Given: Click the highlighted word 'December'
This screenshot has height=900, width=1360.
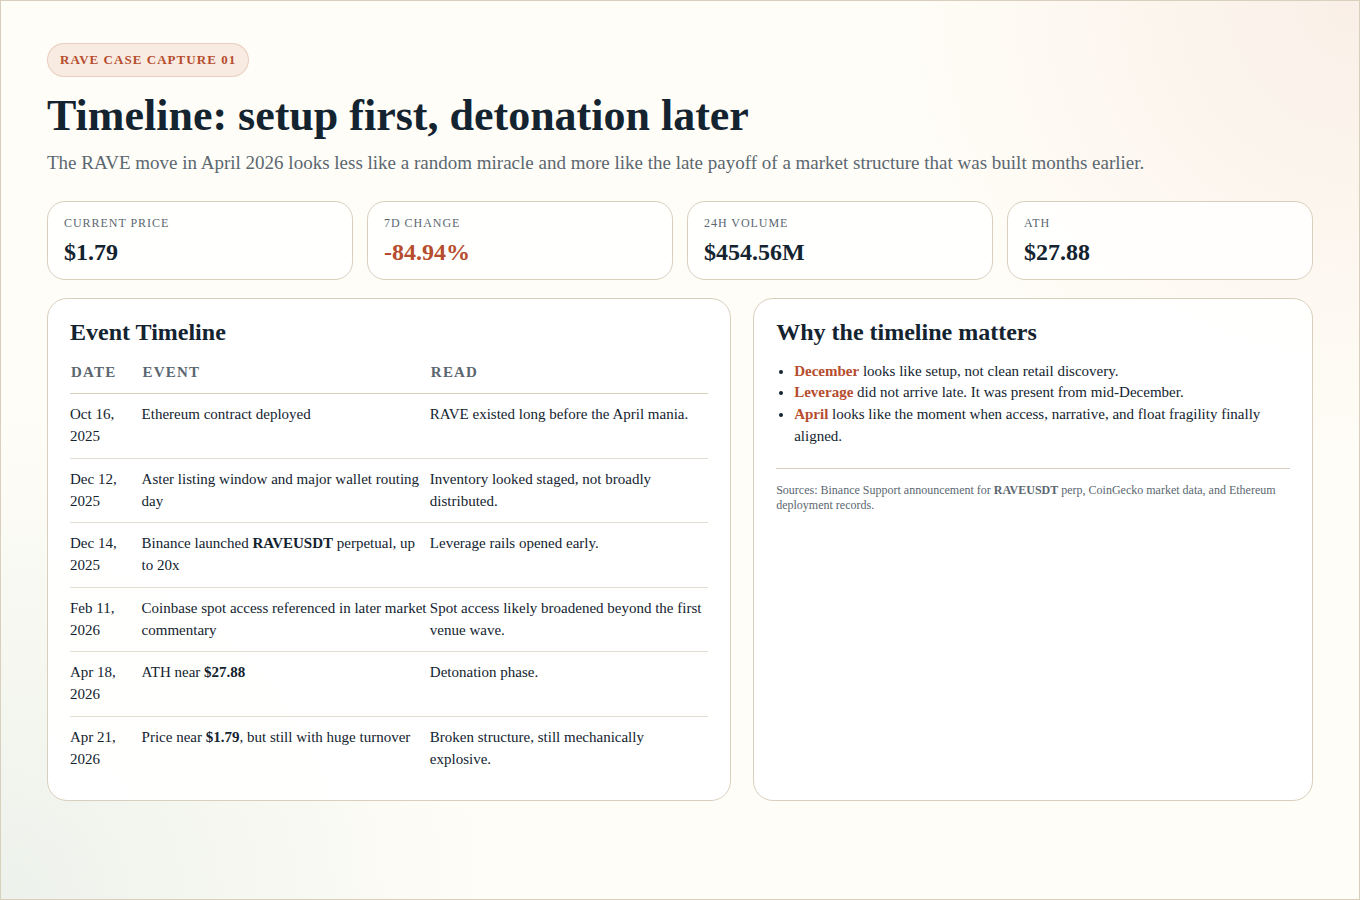Looking at the screenshot, I should pos(826,371).
